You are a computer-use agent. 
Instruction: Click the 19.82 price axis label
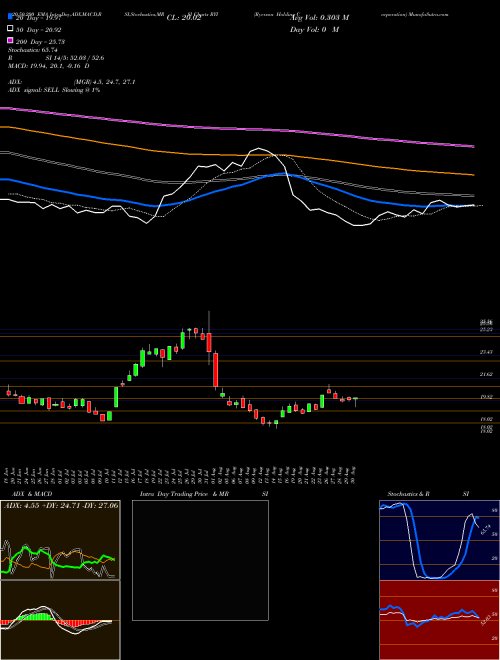coord(487,397)
